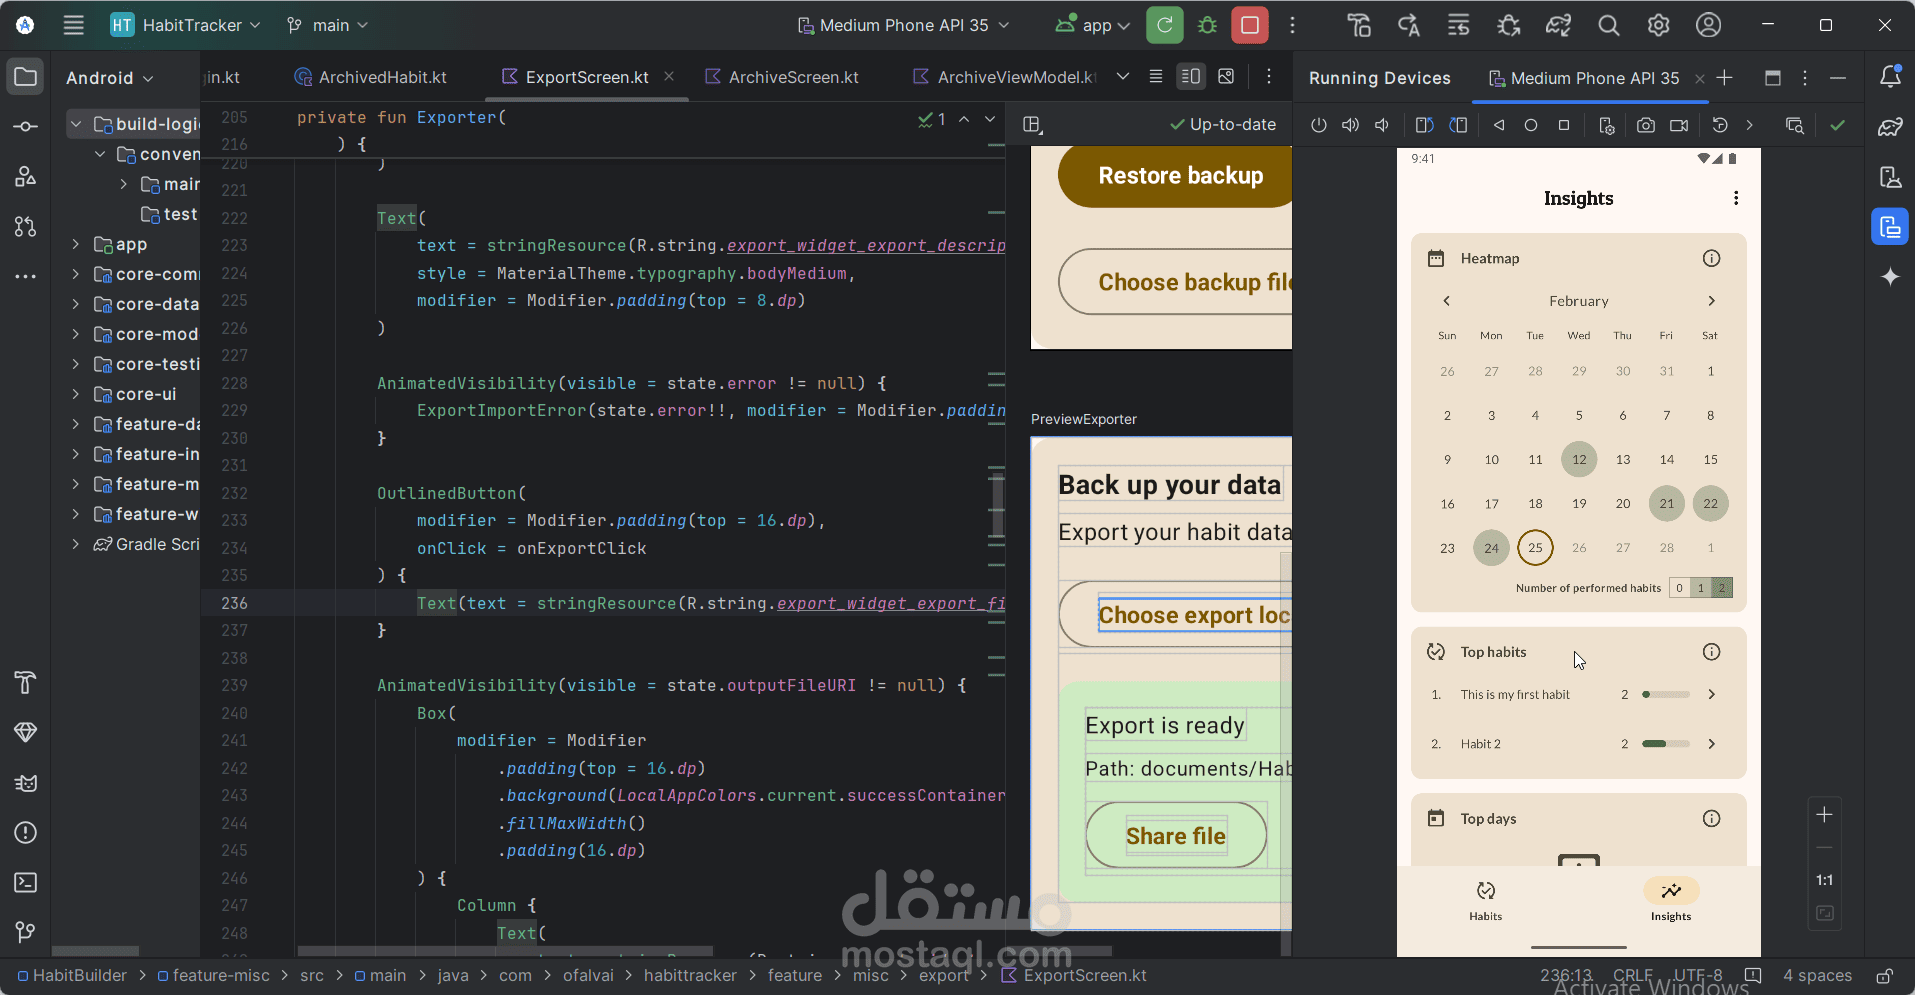Switch to the ArchiveScreen.kt tab
Screen dimensions: 1915x995
coord(783,77)
